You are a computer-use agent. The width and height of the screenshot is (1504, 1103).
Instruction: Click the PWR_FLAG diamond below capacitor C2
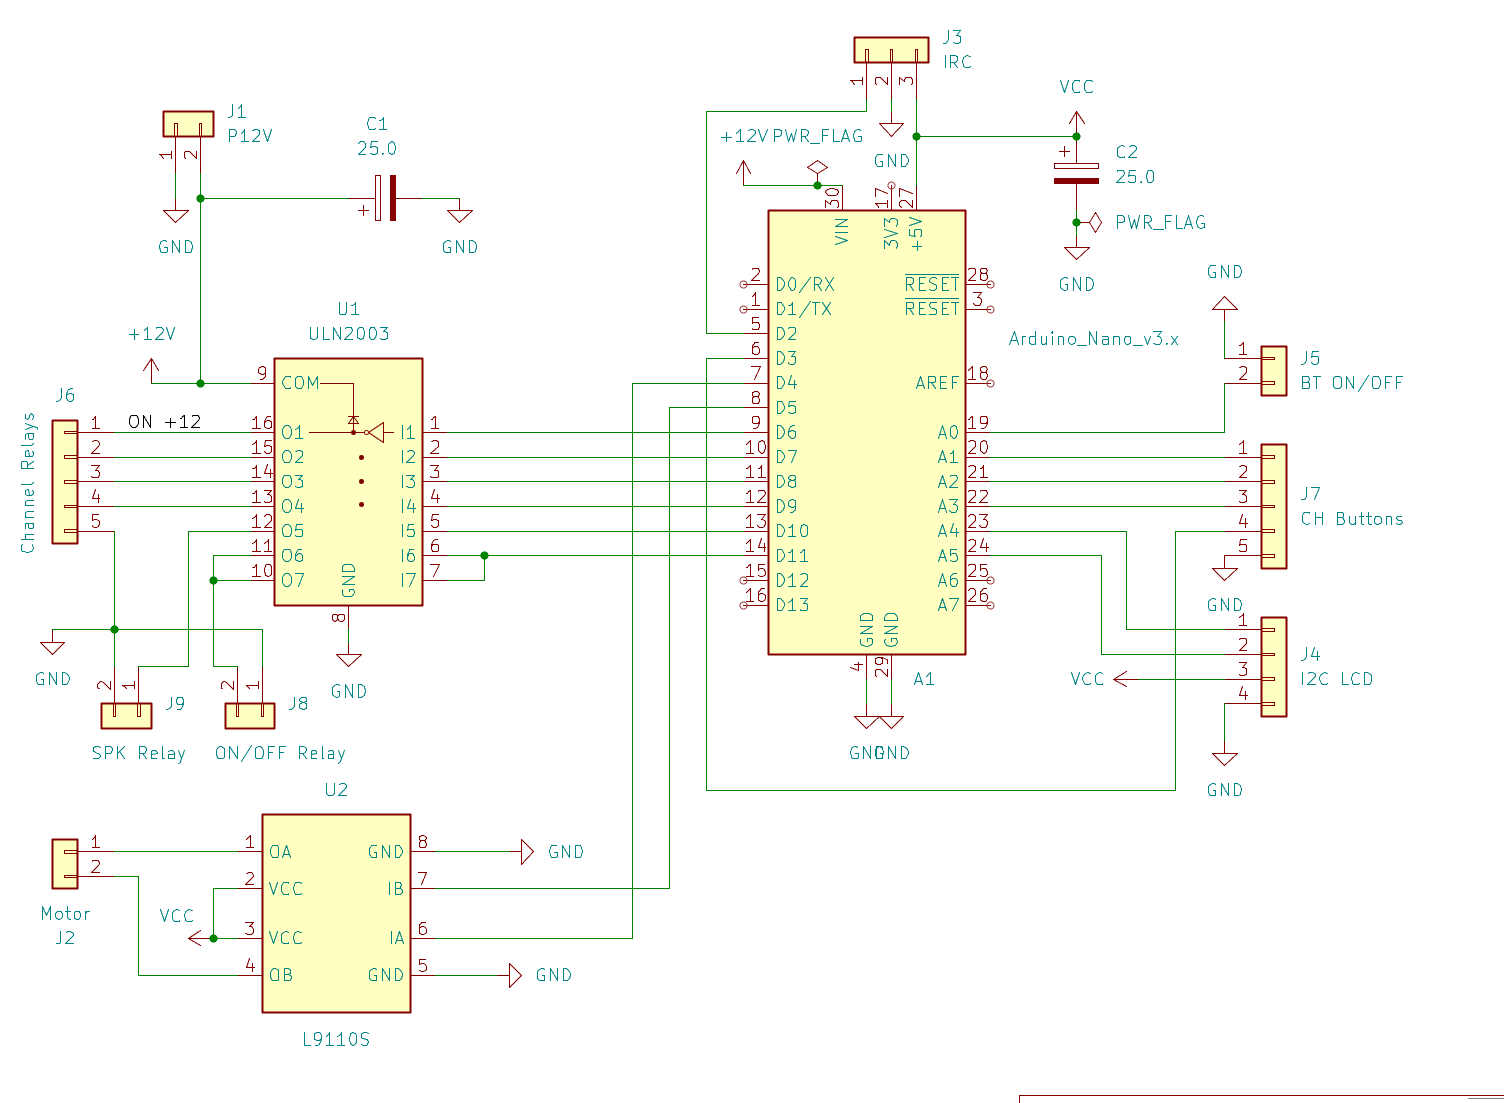point(1094,222)
